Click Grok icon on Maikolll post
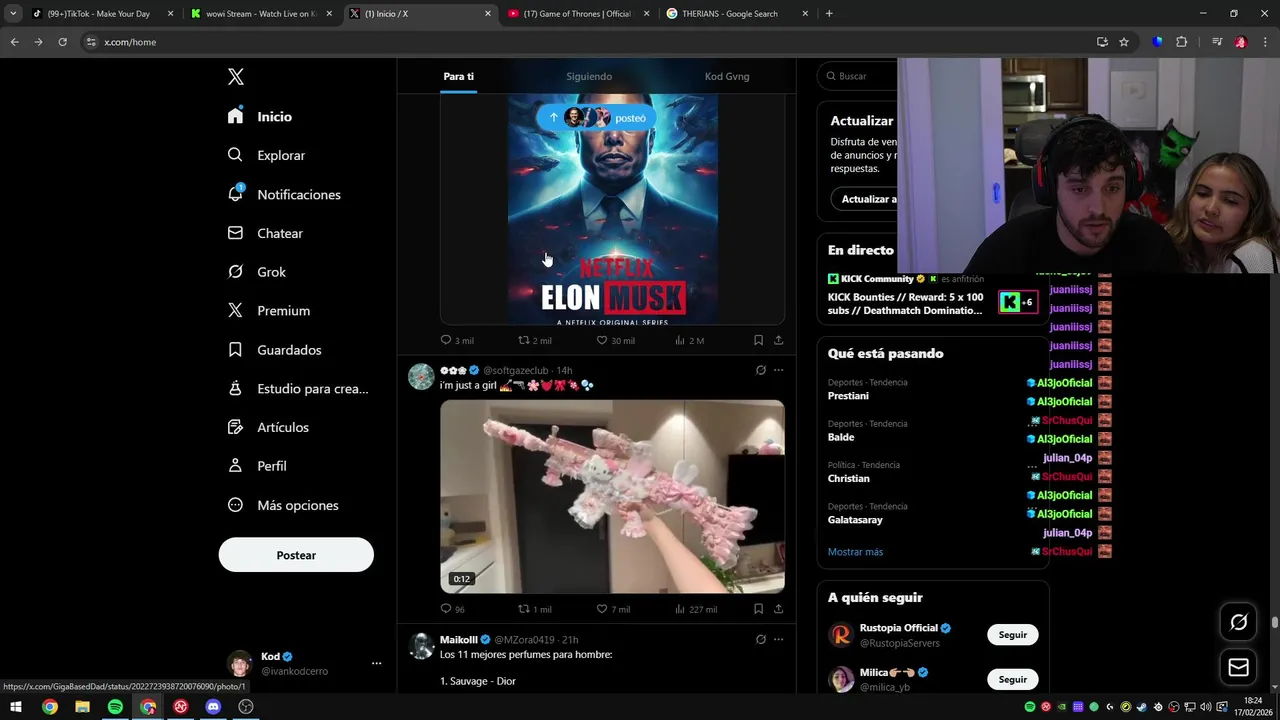This screenshot has width=1280, height=720. (760, 639)
